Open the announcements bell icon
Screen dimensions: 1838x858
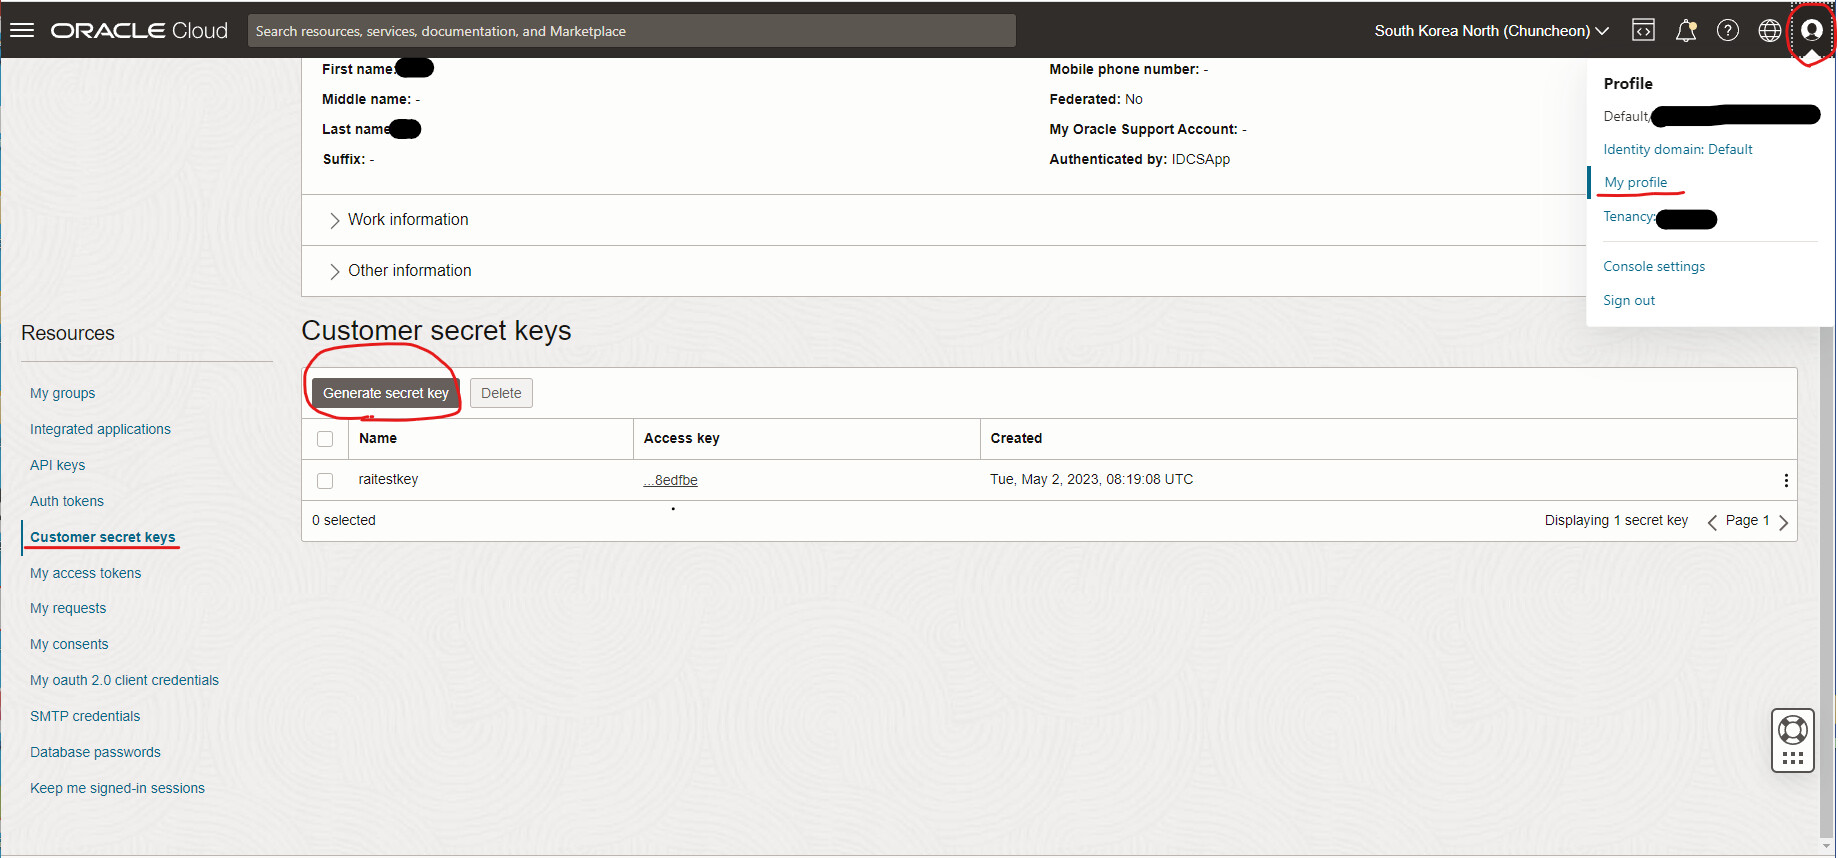pos(1686,30)
